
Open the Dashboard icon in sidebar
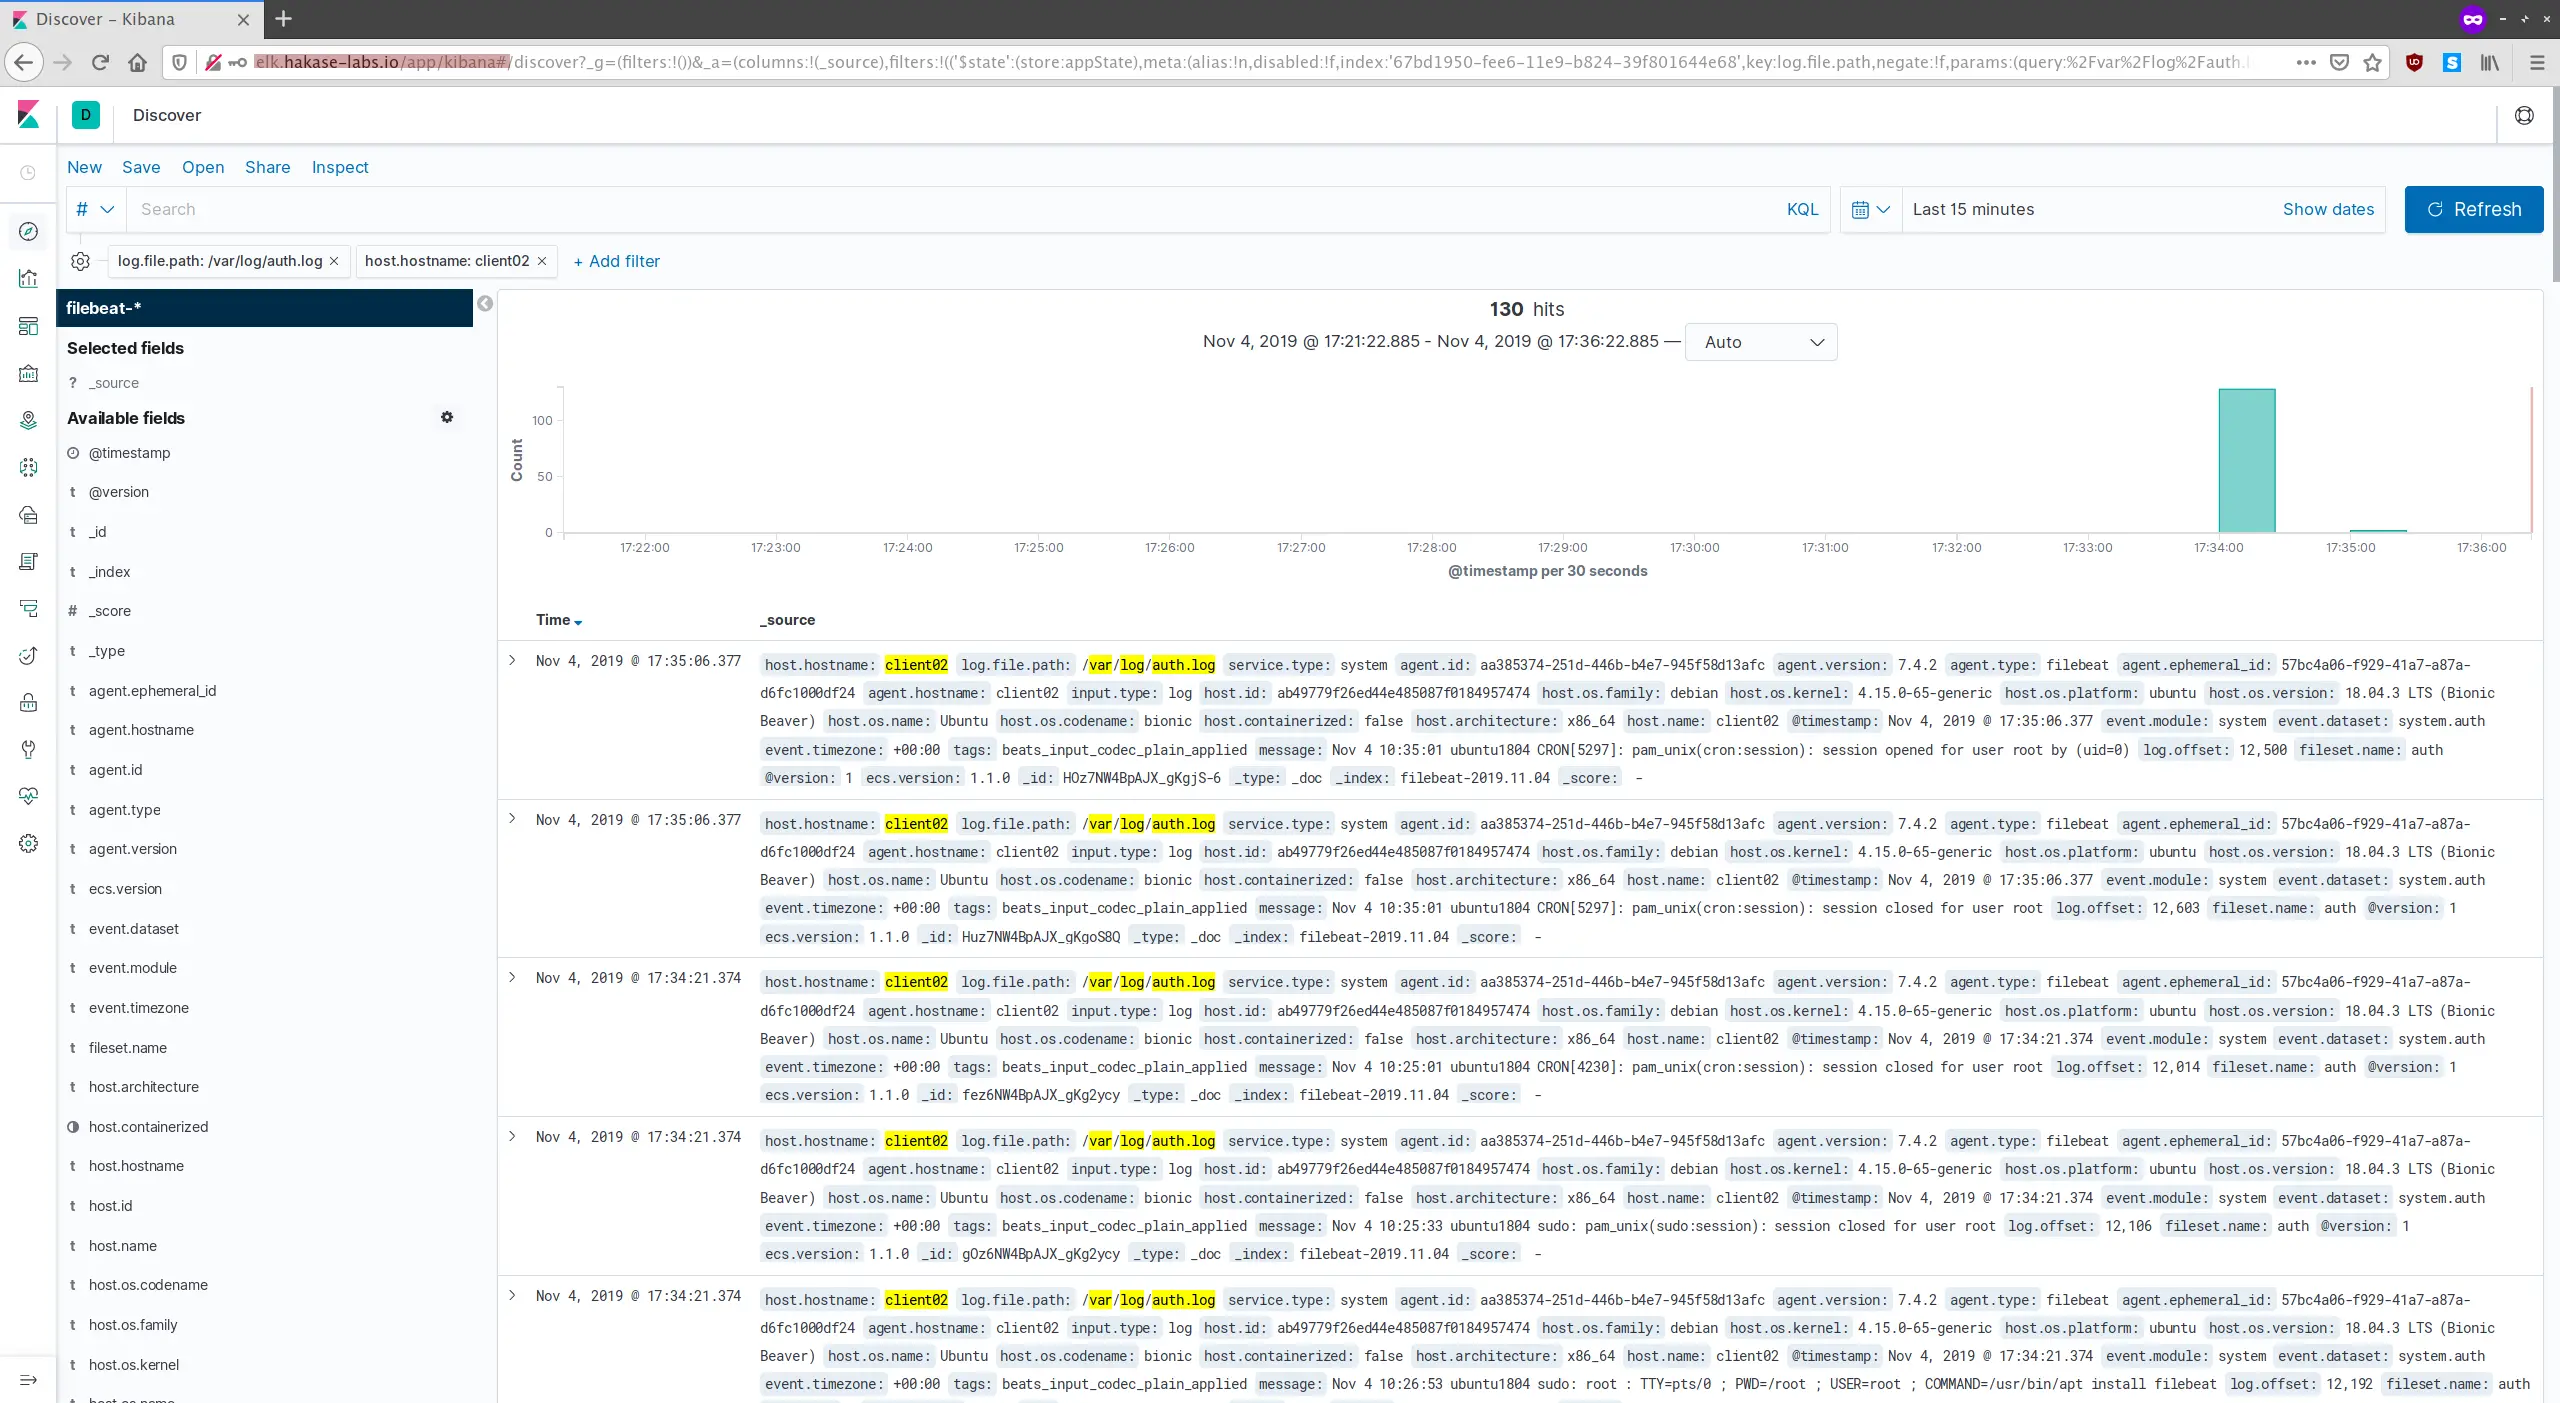[28, 326]
